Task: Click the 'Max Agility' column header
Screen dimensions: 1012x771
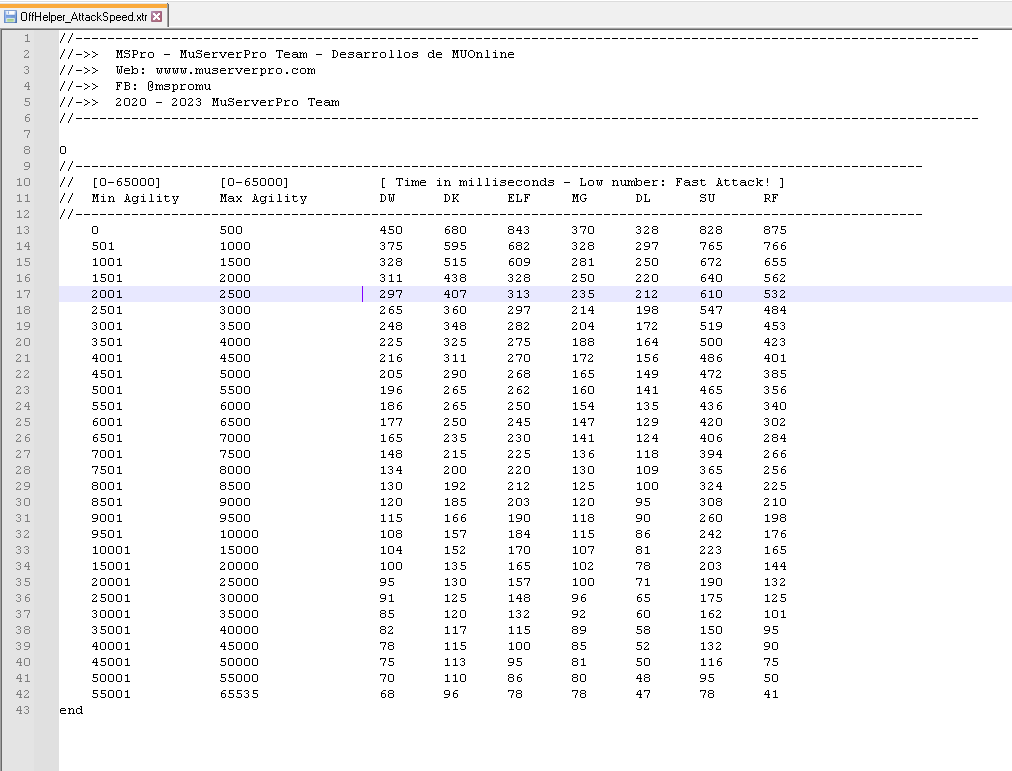Action: (x=263, y=198)
